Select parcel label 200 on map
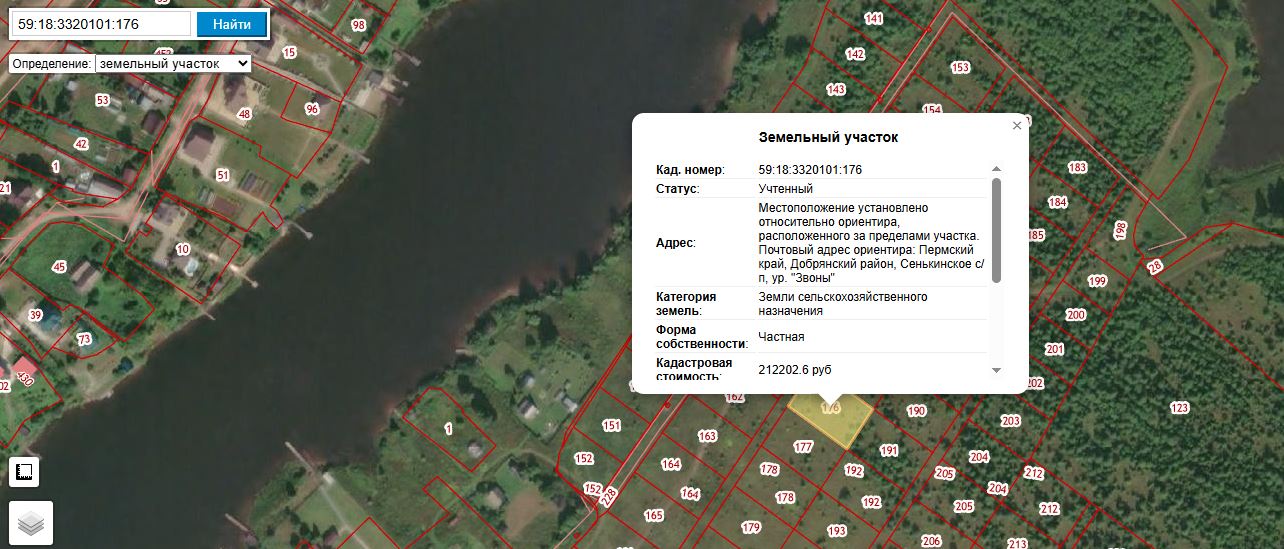 (1076, 315)
